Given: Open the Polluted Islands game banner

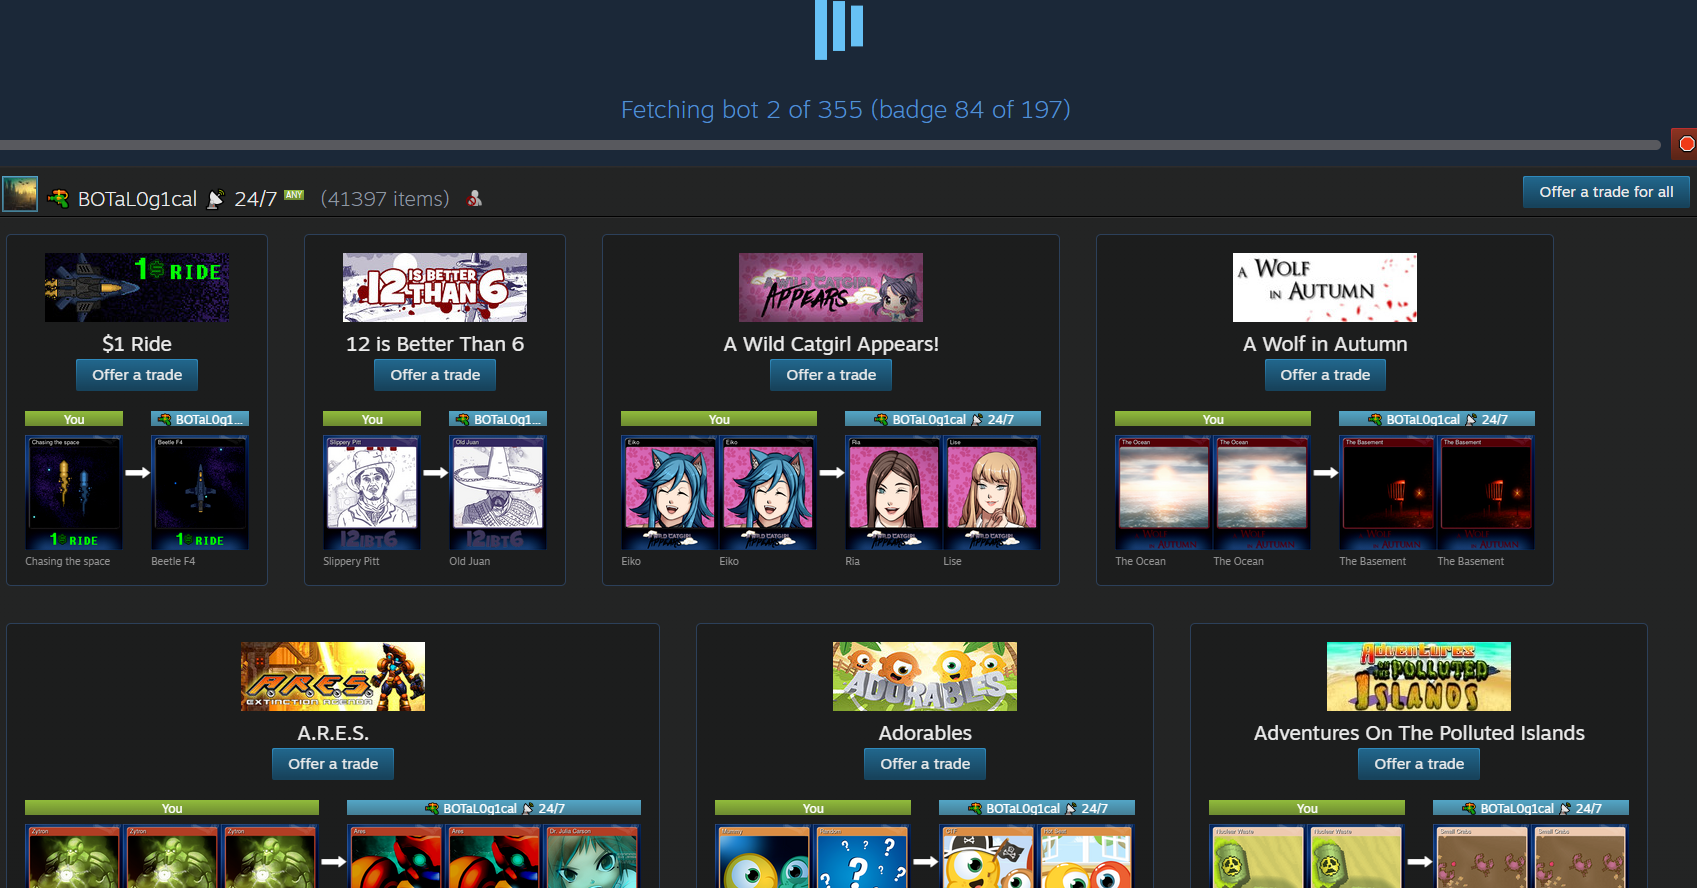Looking at the screenshot, I should tap(1419, 676).
